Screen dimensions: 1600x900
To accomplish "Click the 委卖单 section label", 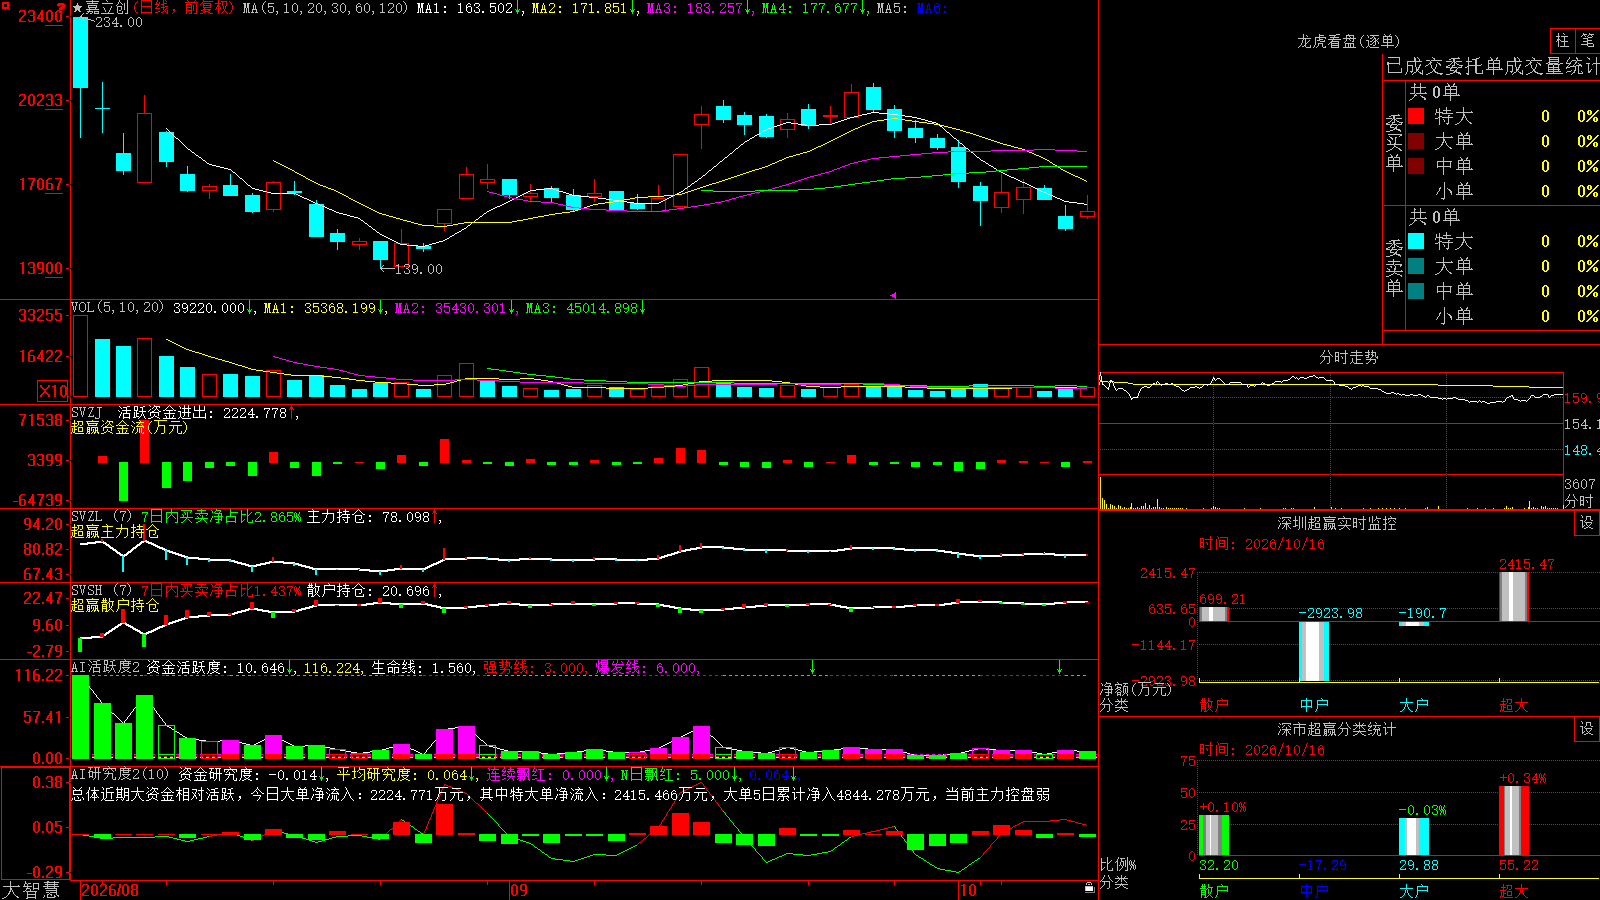I will click(x=1394, y=266).
